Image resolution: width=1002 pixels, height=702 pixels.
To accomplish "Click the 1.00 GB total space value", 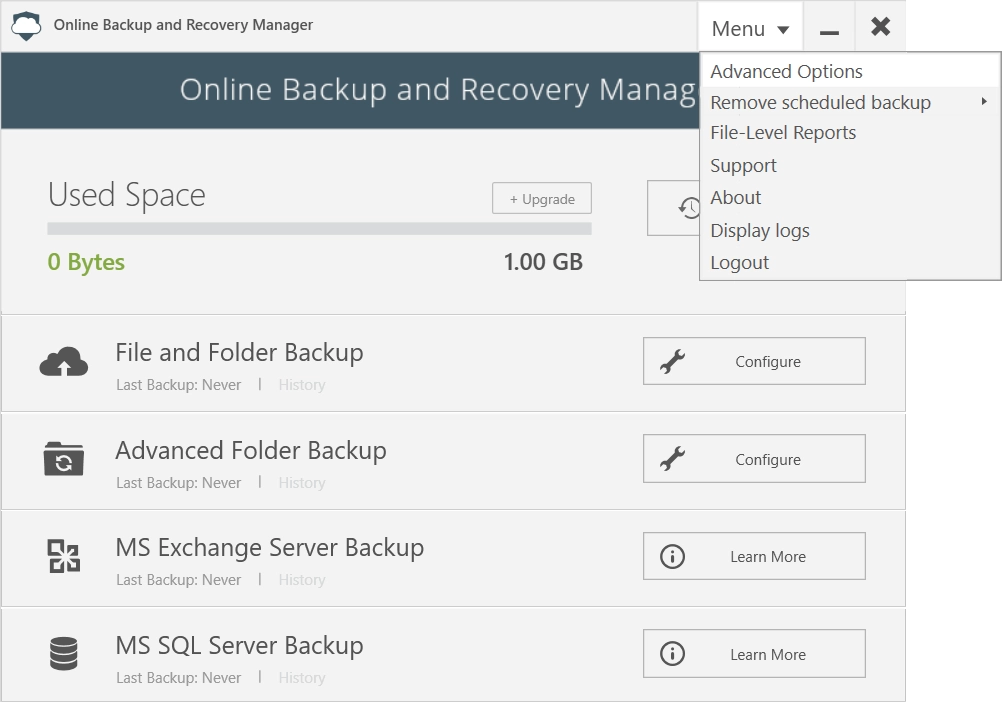I will 543,262.
